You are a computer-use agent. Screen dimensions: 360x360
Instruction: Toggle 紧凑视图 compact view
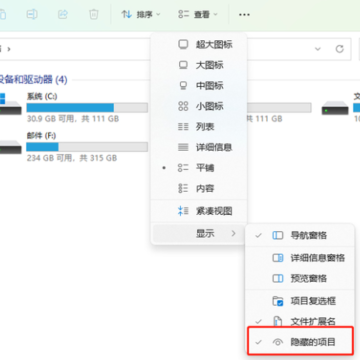(x=199, y=211)
